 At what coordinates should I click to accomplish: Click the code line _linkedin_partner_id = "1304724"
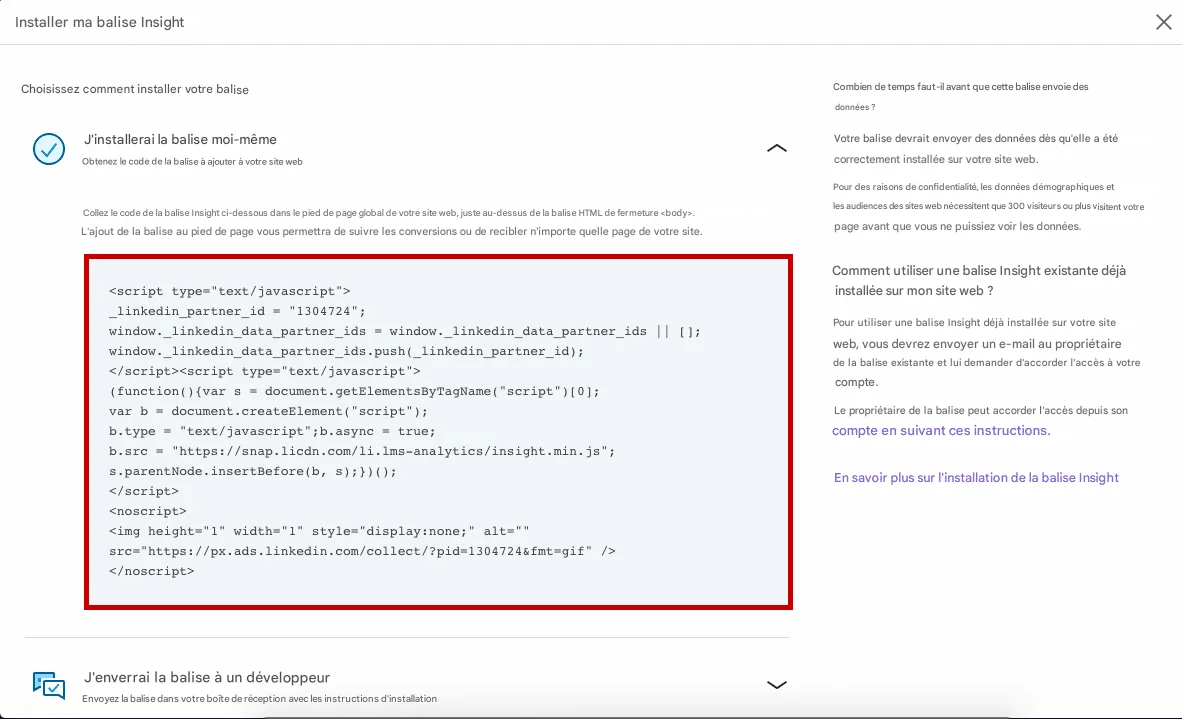[x=237, y=311]
